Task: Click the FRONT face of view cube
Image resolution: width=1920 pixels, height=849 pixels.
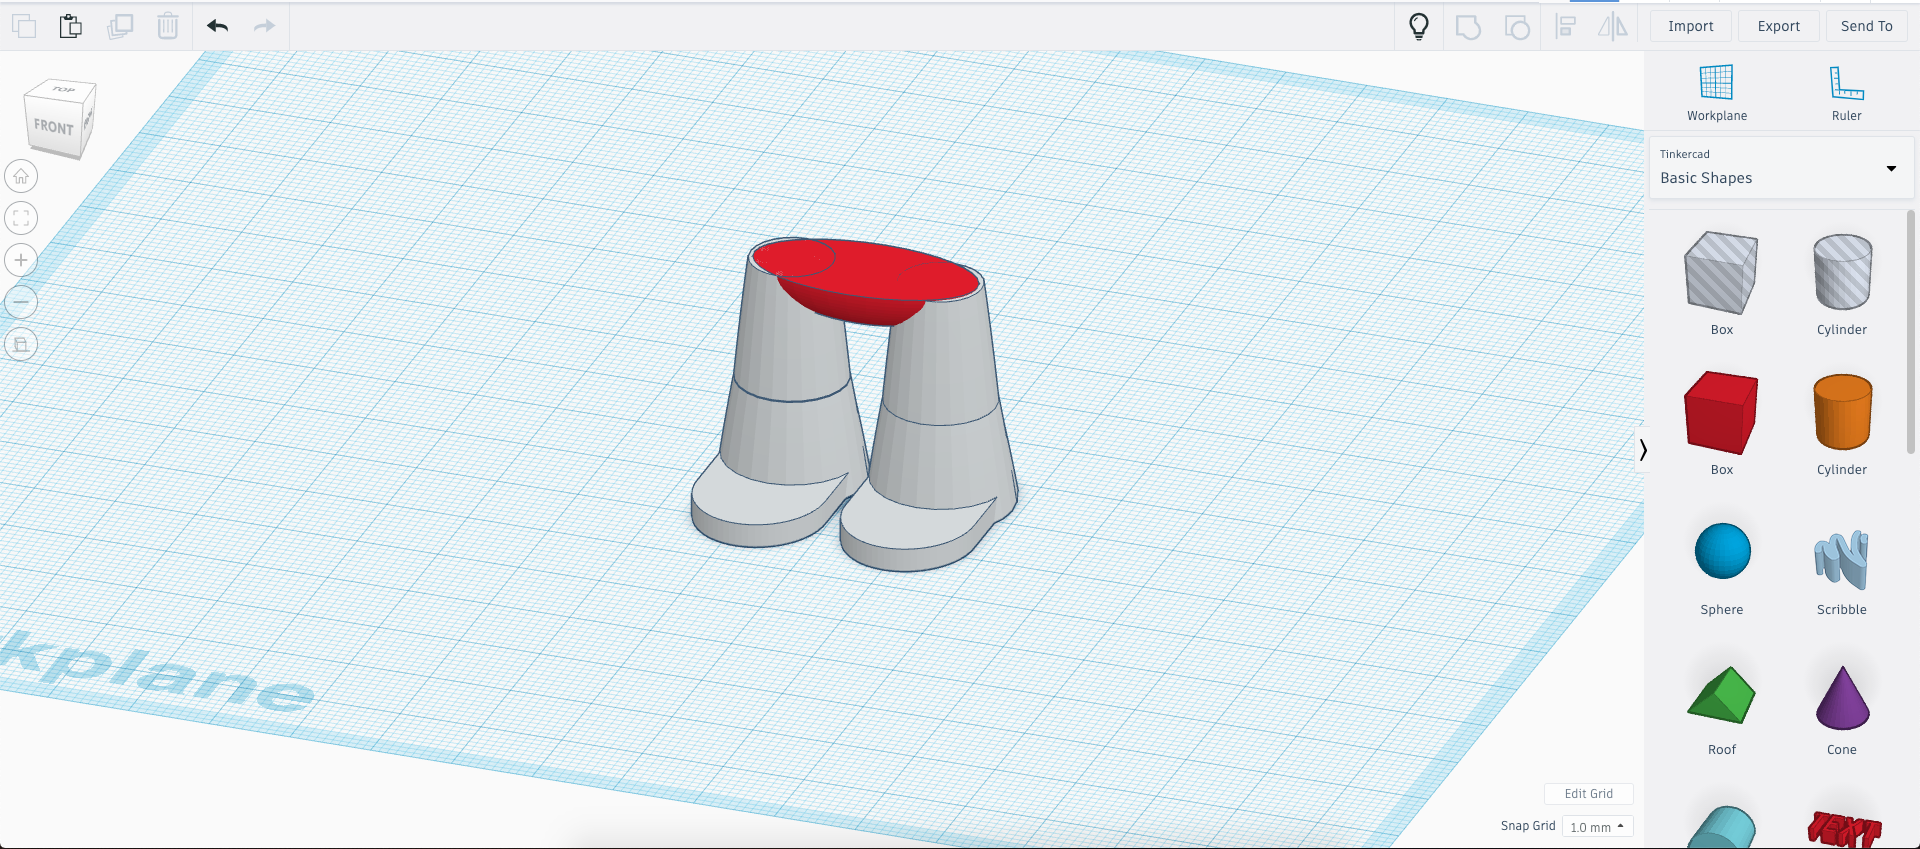Action: click(54, 127)
